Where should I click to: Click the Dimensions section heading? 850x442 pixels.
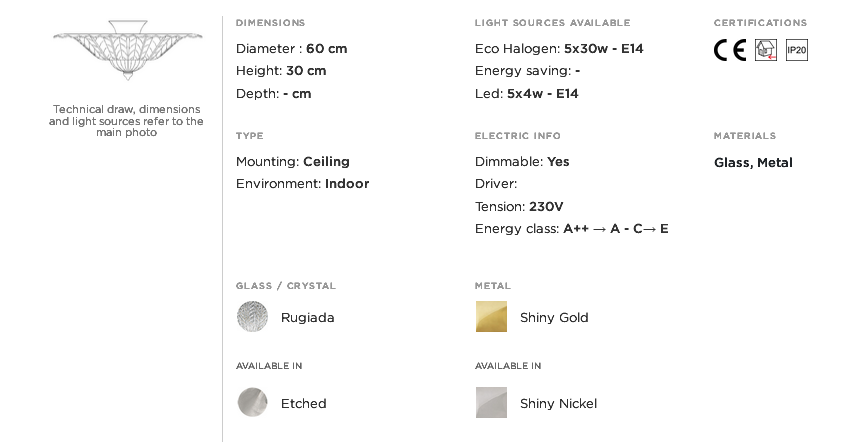point(271,23)
